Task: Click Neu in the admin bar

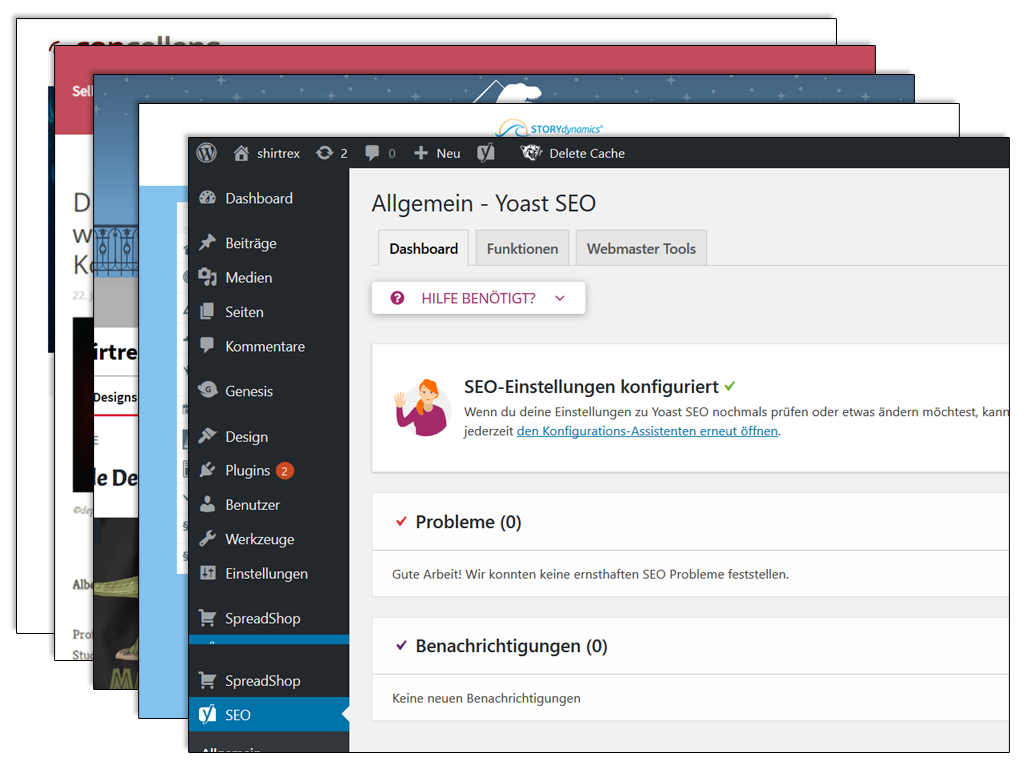Action: (x=448, y=153)
